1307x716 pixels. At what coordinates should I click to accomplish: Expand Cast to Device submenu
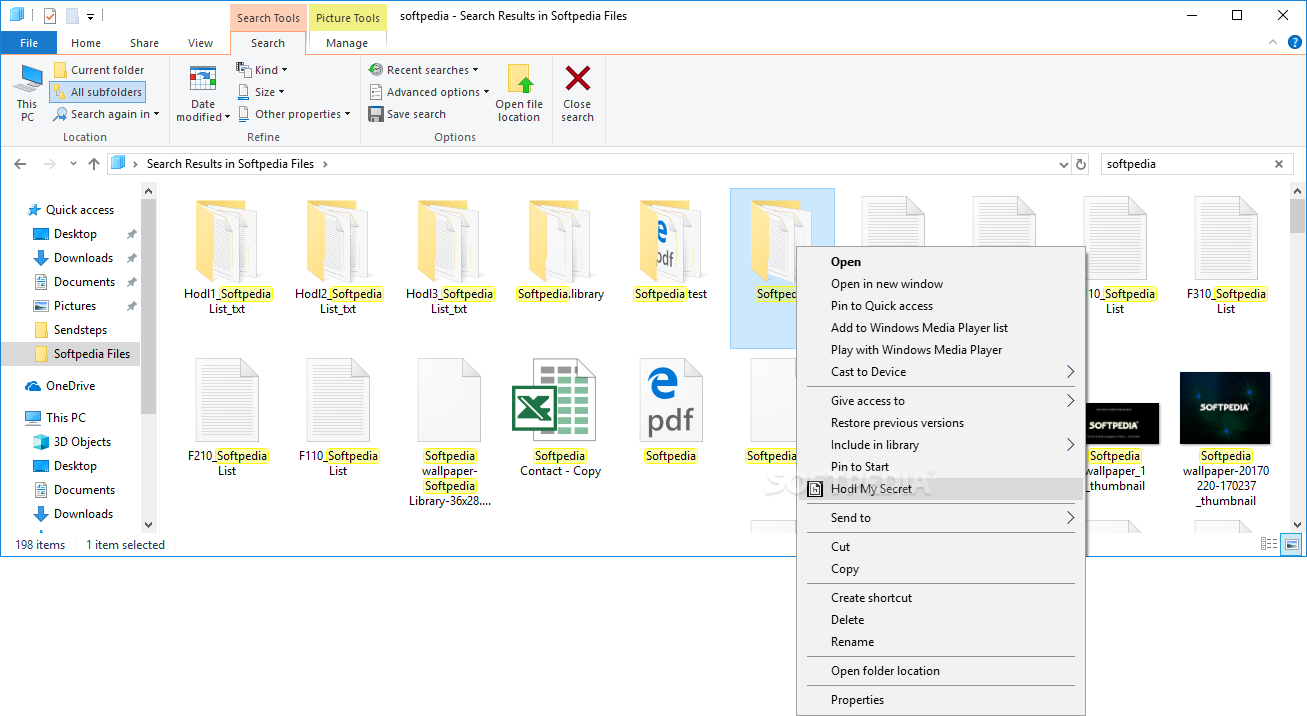point(1070,372)
